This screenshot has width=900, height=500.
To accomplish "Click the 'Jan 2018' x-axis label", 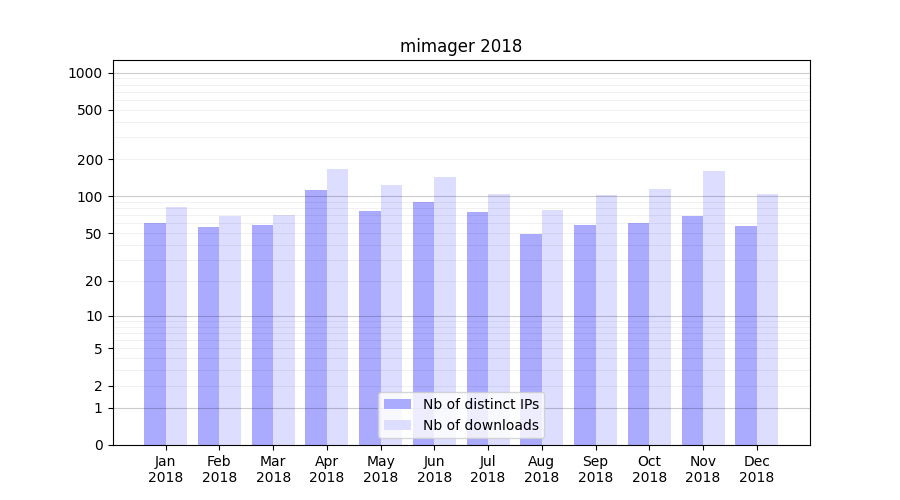I will coord(166,469).
